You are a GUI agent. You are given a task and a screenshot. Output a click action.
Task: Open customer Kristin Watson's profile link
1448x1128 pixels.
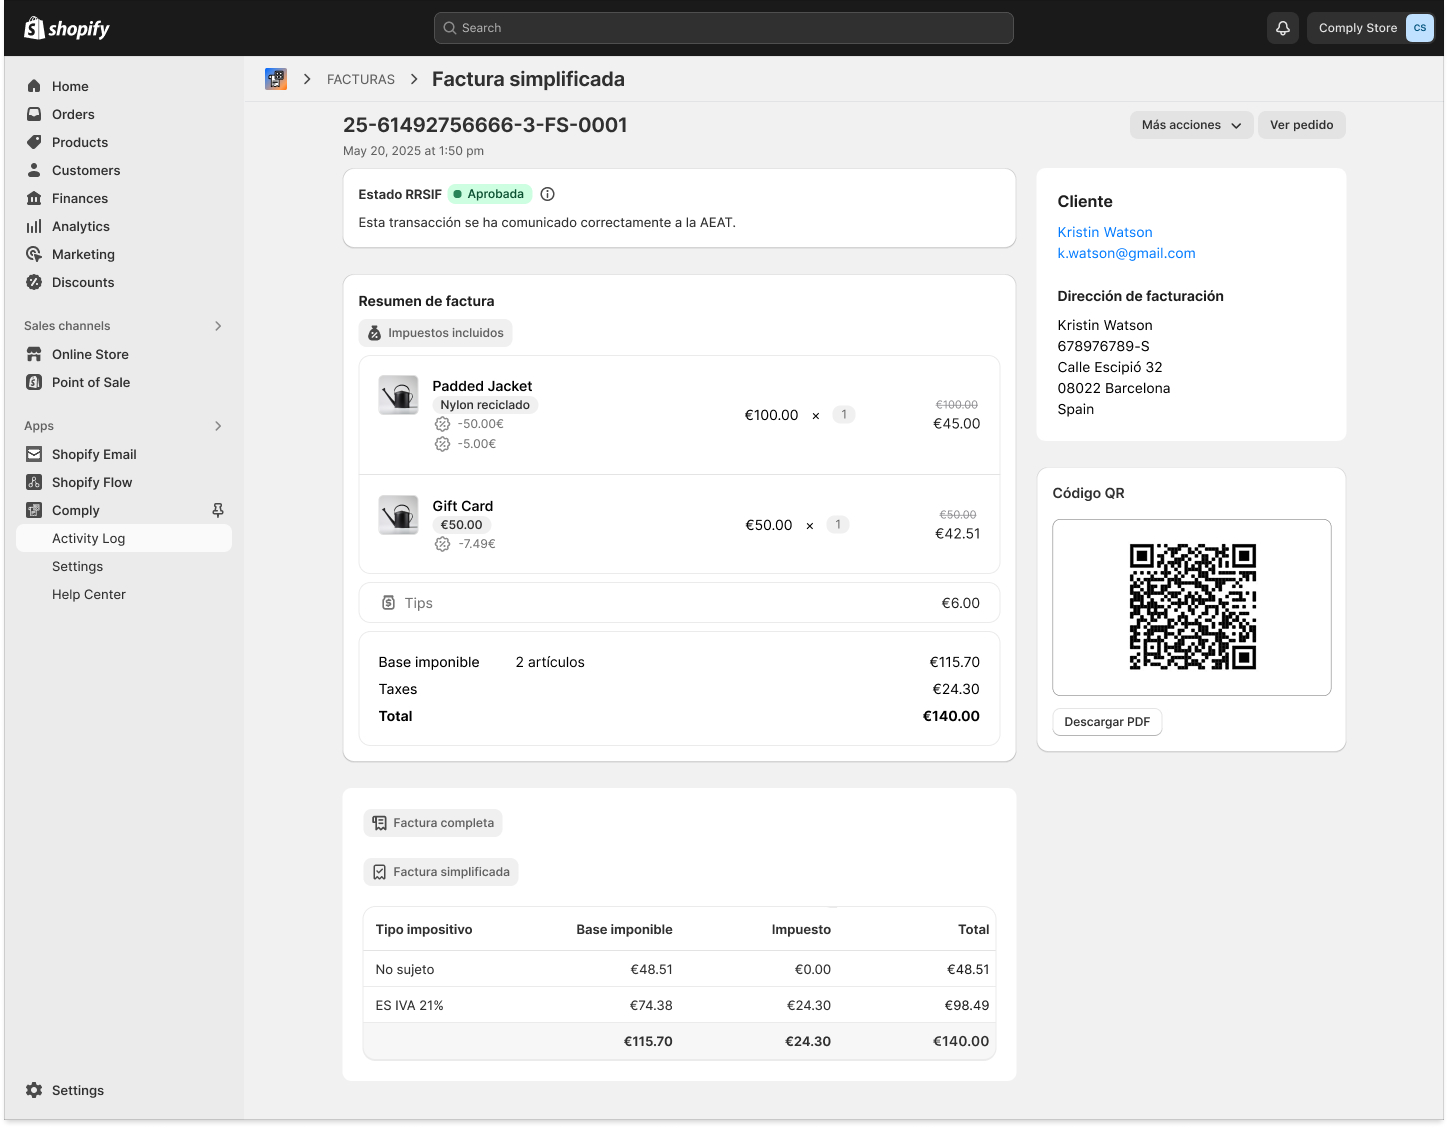coord(1104,232)
